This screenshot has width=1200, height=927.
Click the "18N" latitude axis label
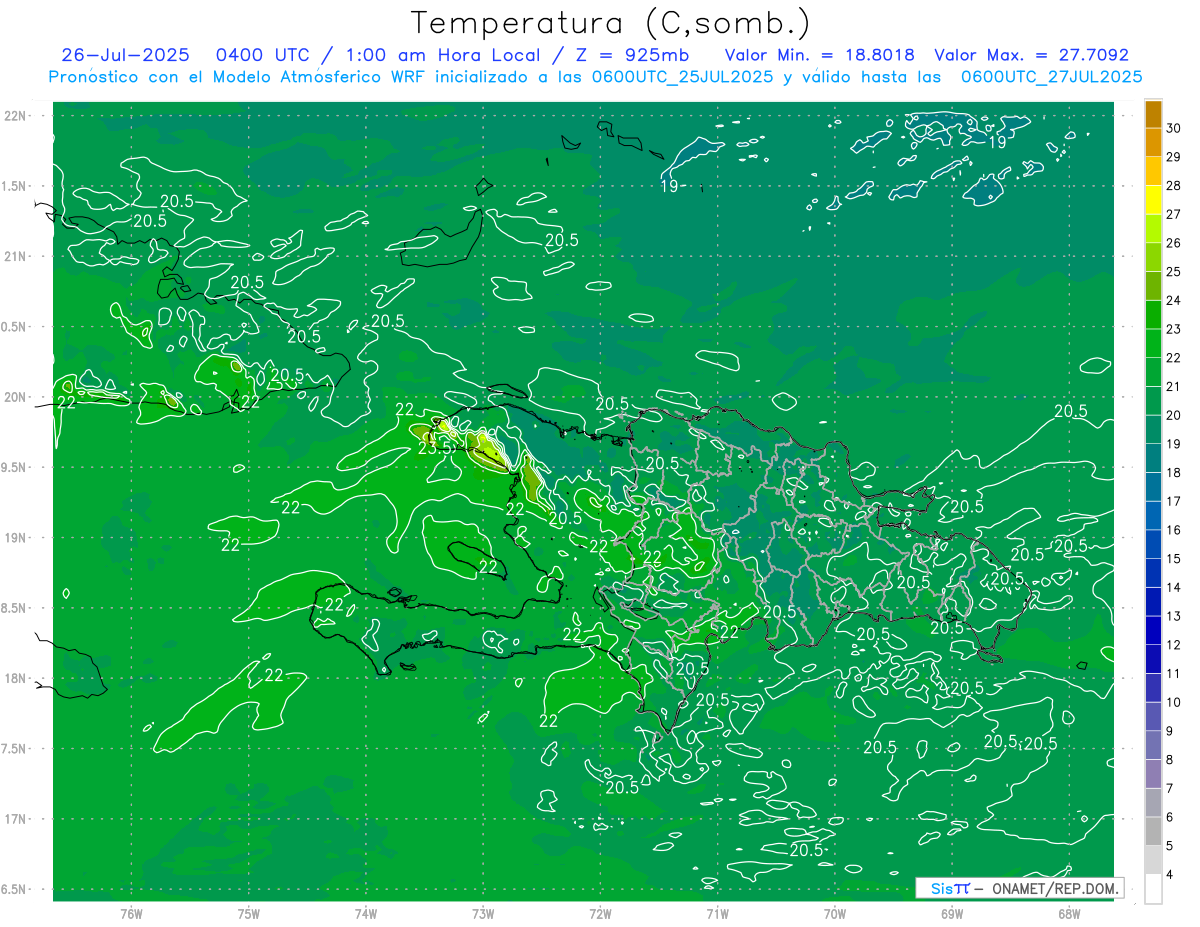(16, 678)
